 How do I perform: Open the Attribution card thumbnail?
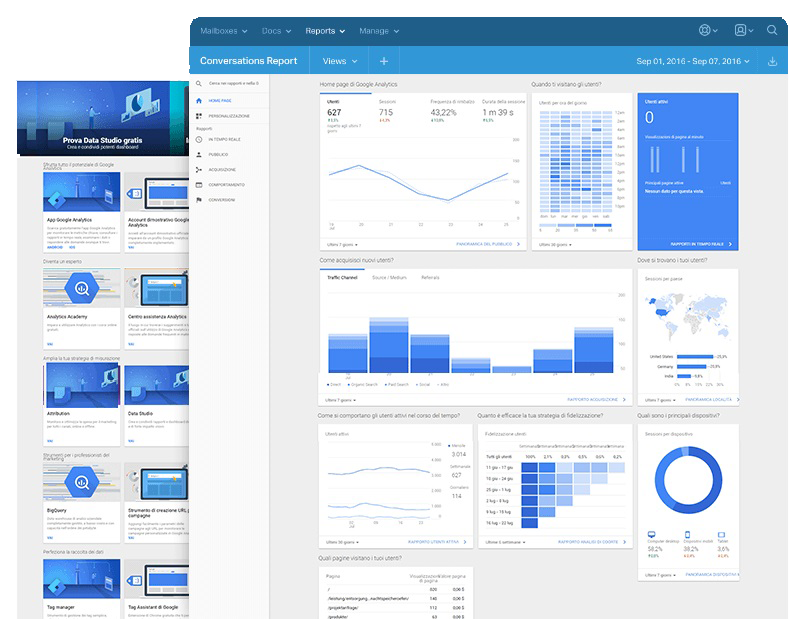82,385
